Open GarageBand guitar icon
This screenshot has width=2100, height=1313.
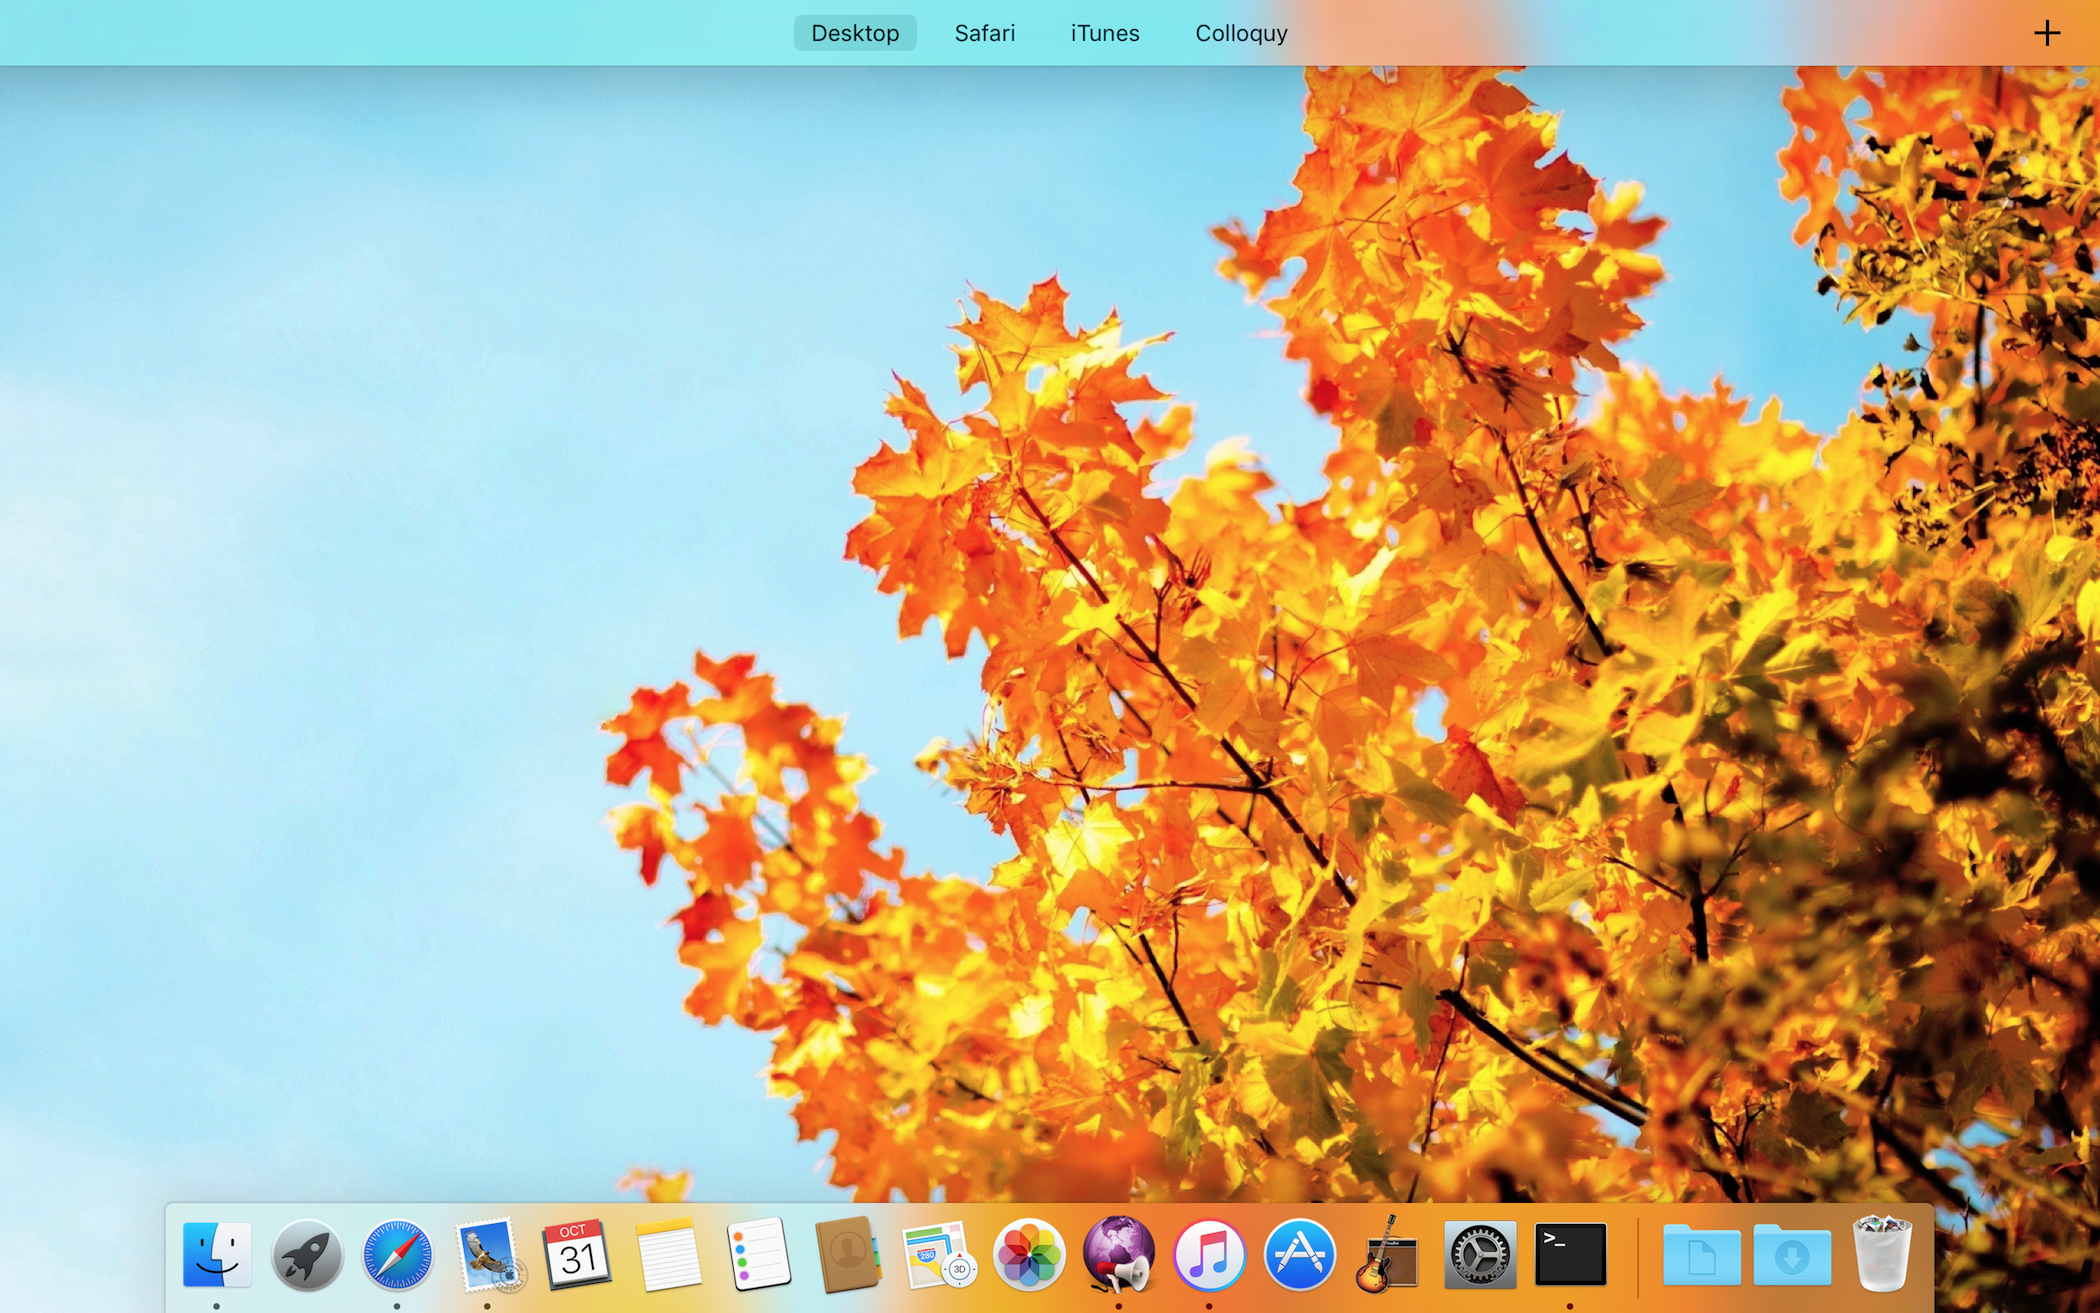coord(1389,1254)
